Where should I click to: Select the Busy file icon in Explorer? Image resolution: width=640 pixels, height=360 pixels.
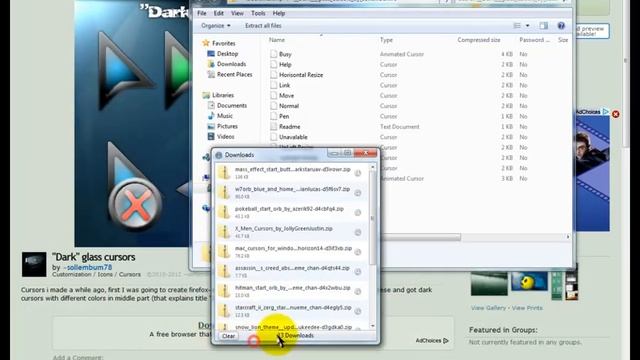tap(273, 54)
